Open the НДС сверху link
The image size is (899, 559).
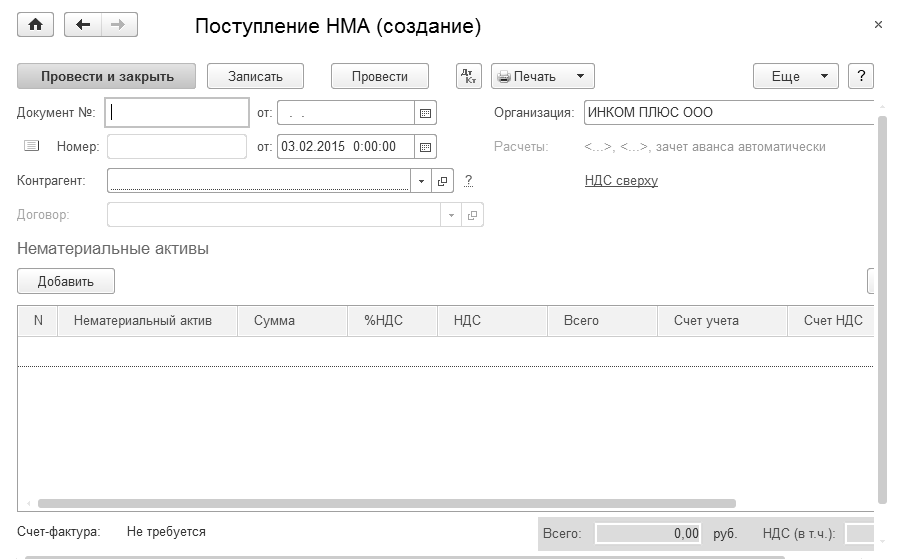[x=621, y=181]
